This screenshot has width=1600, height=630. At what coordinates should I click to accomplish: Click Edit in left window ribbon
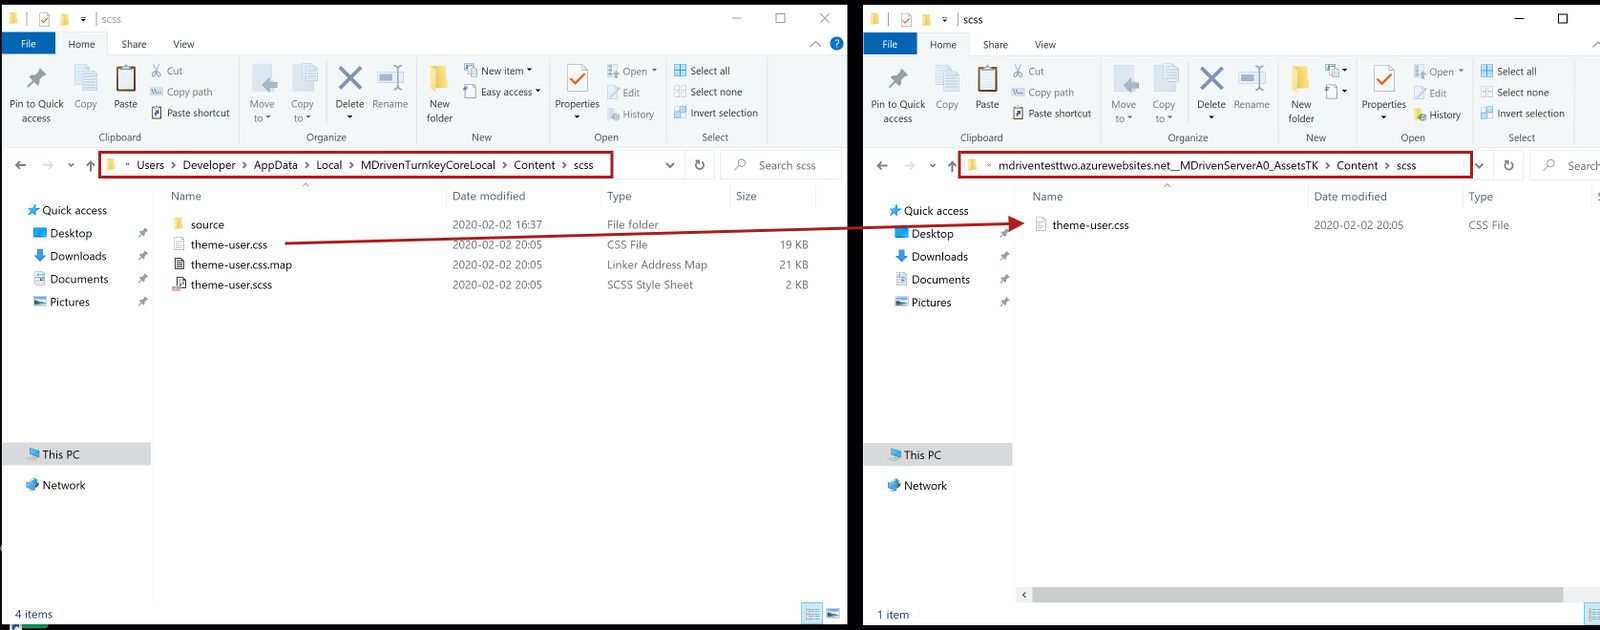pyautogui.click(x=624, y=93)
